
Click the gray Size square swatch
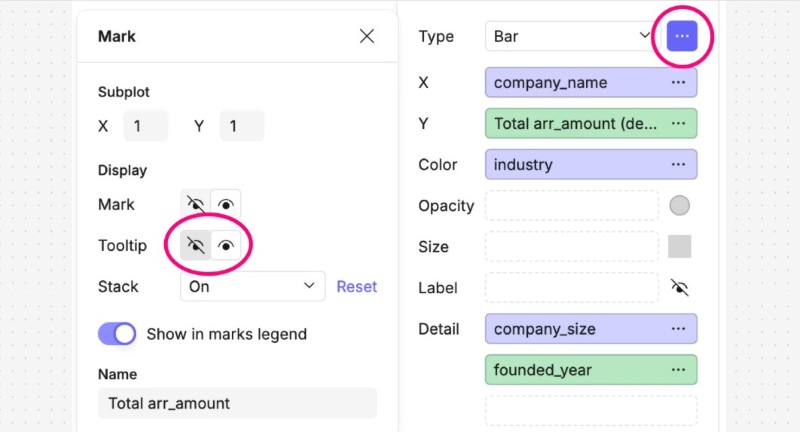679,247
